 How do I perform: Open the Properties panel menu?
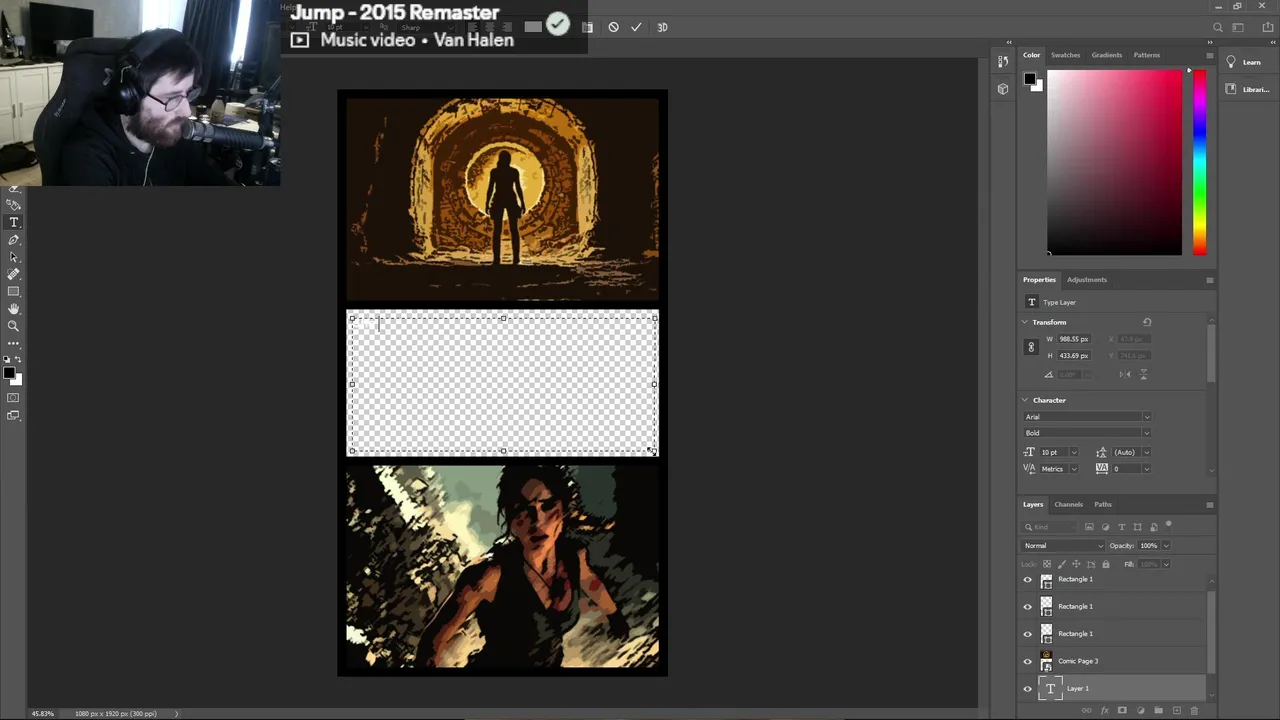[x=1209, y=280]
